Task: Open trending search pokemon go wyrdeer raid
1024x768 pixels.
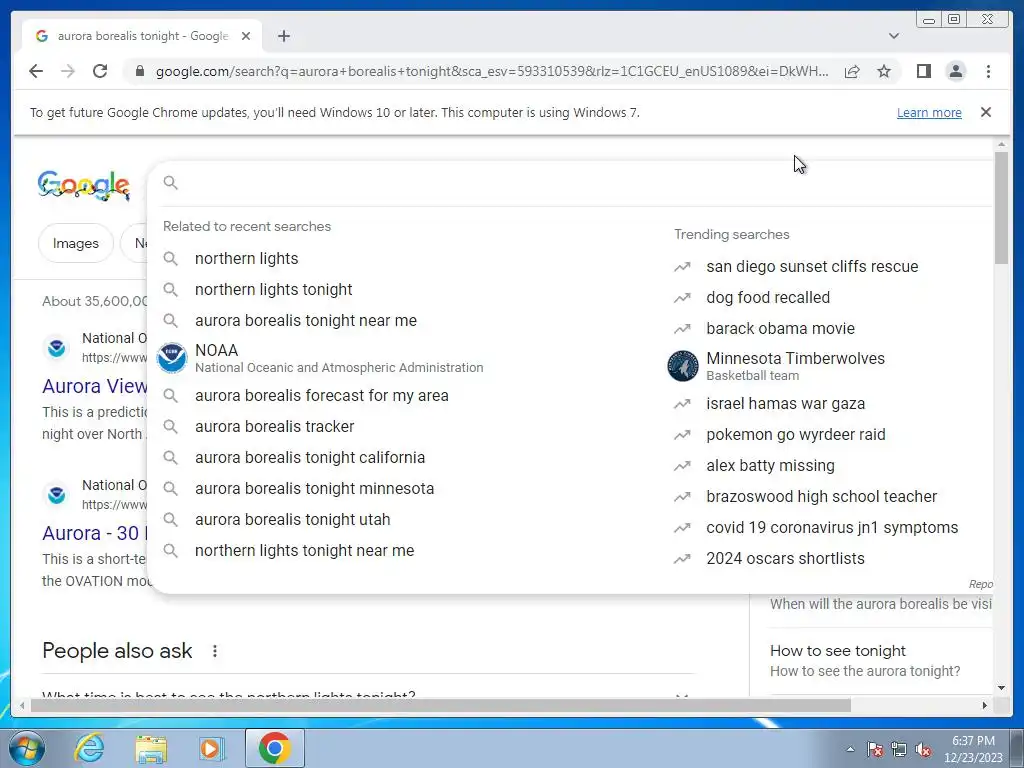Action: (x=795, y=435)
